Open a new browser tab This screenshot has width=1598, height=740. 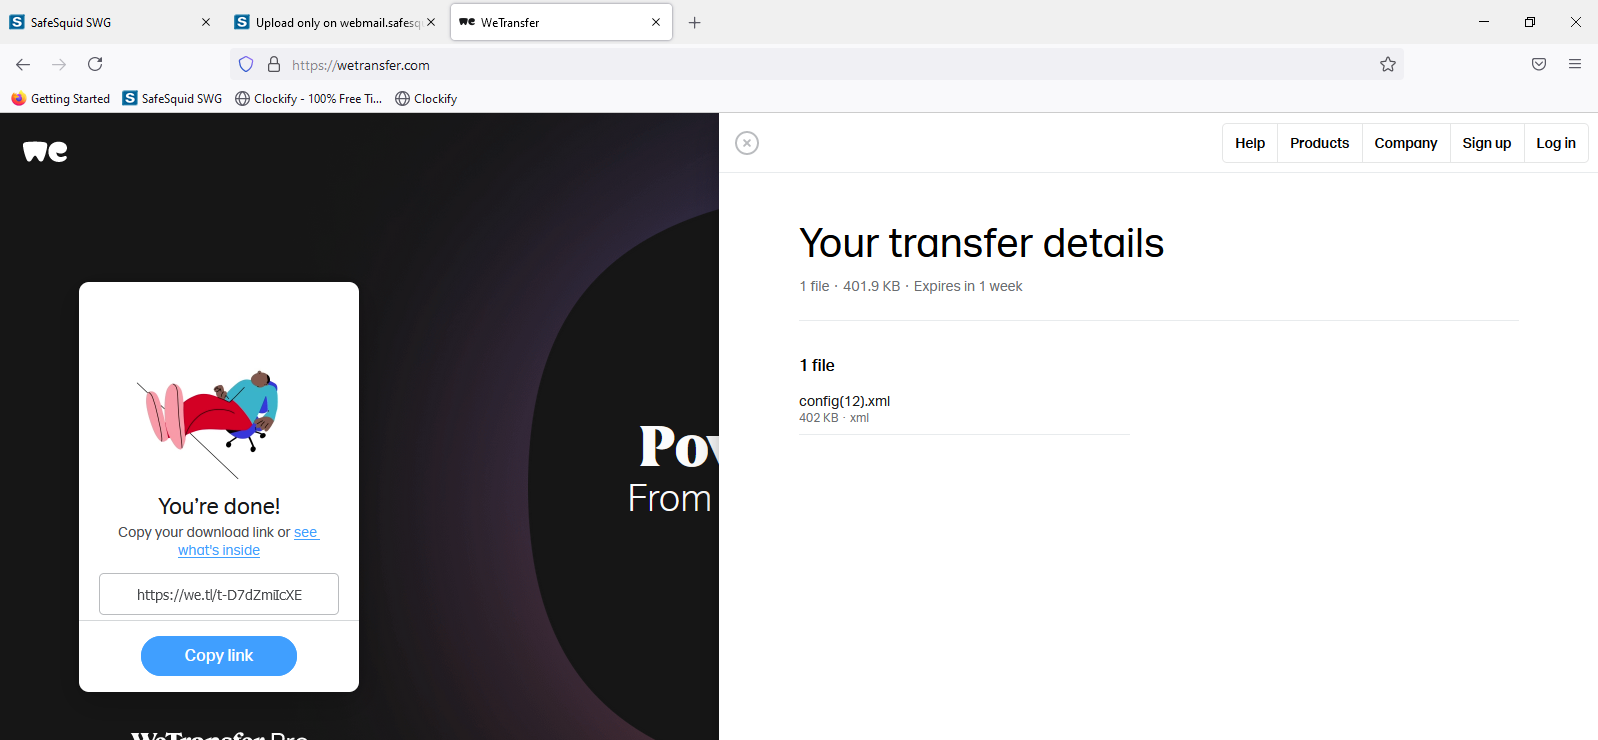click(x=695, y=21)
